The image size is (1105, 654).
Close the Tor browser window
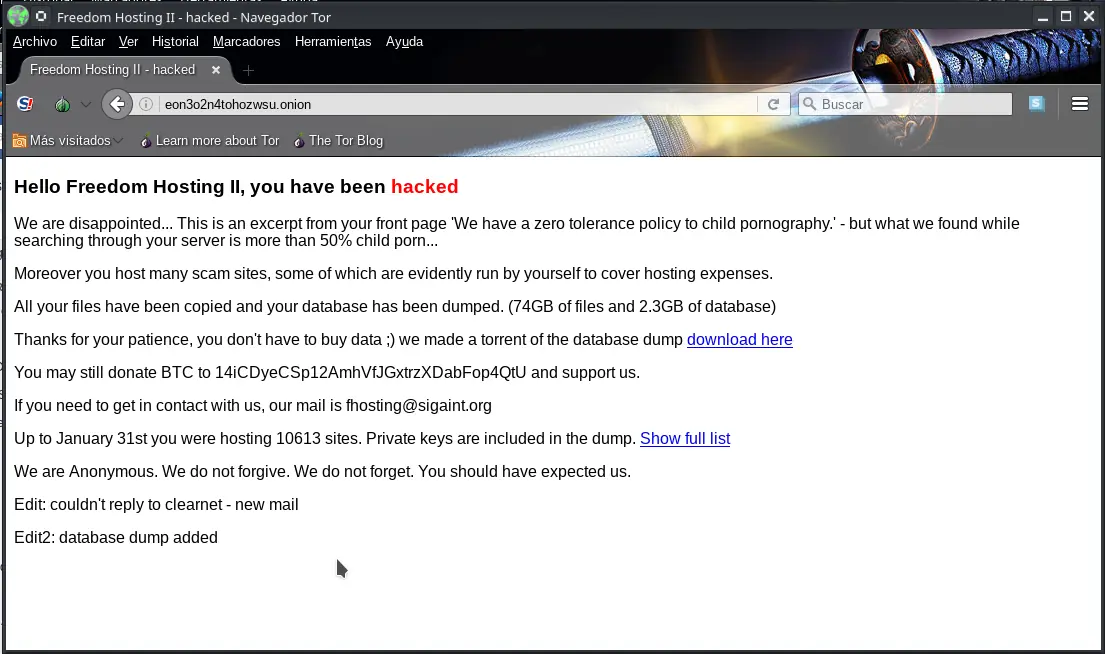tap(1089, 16)
